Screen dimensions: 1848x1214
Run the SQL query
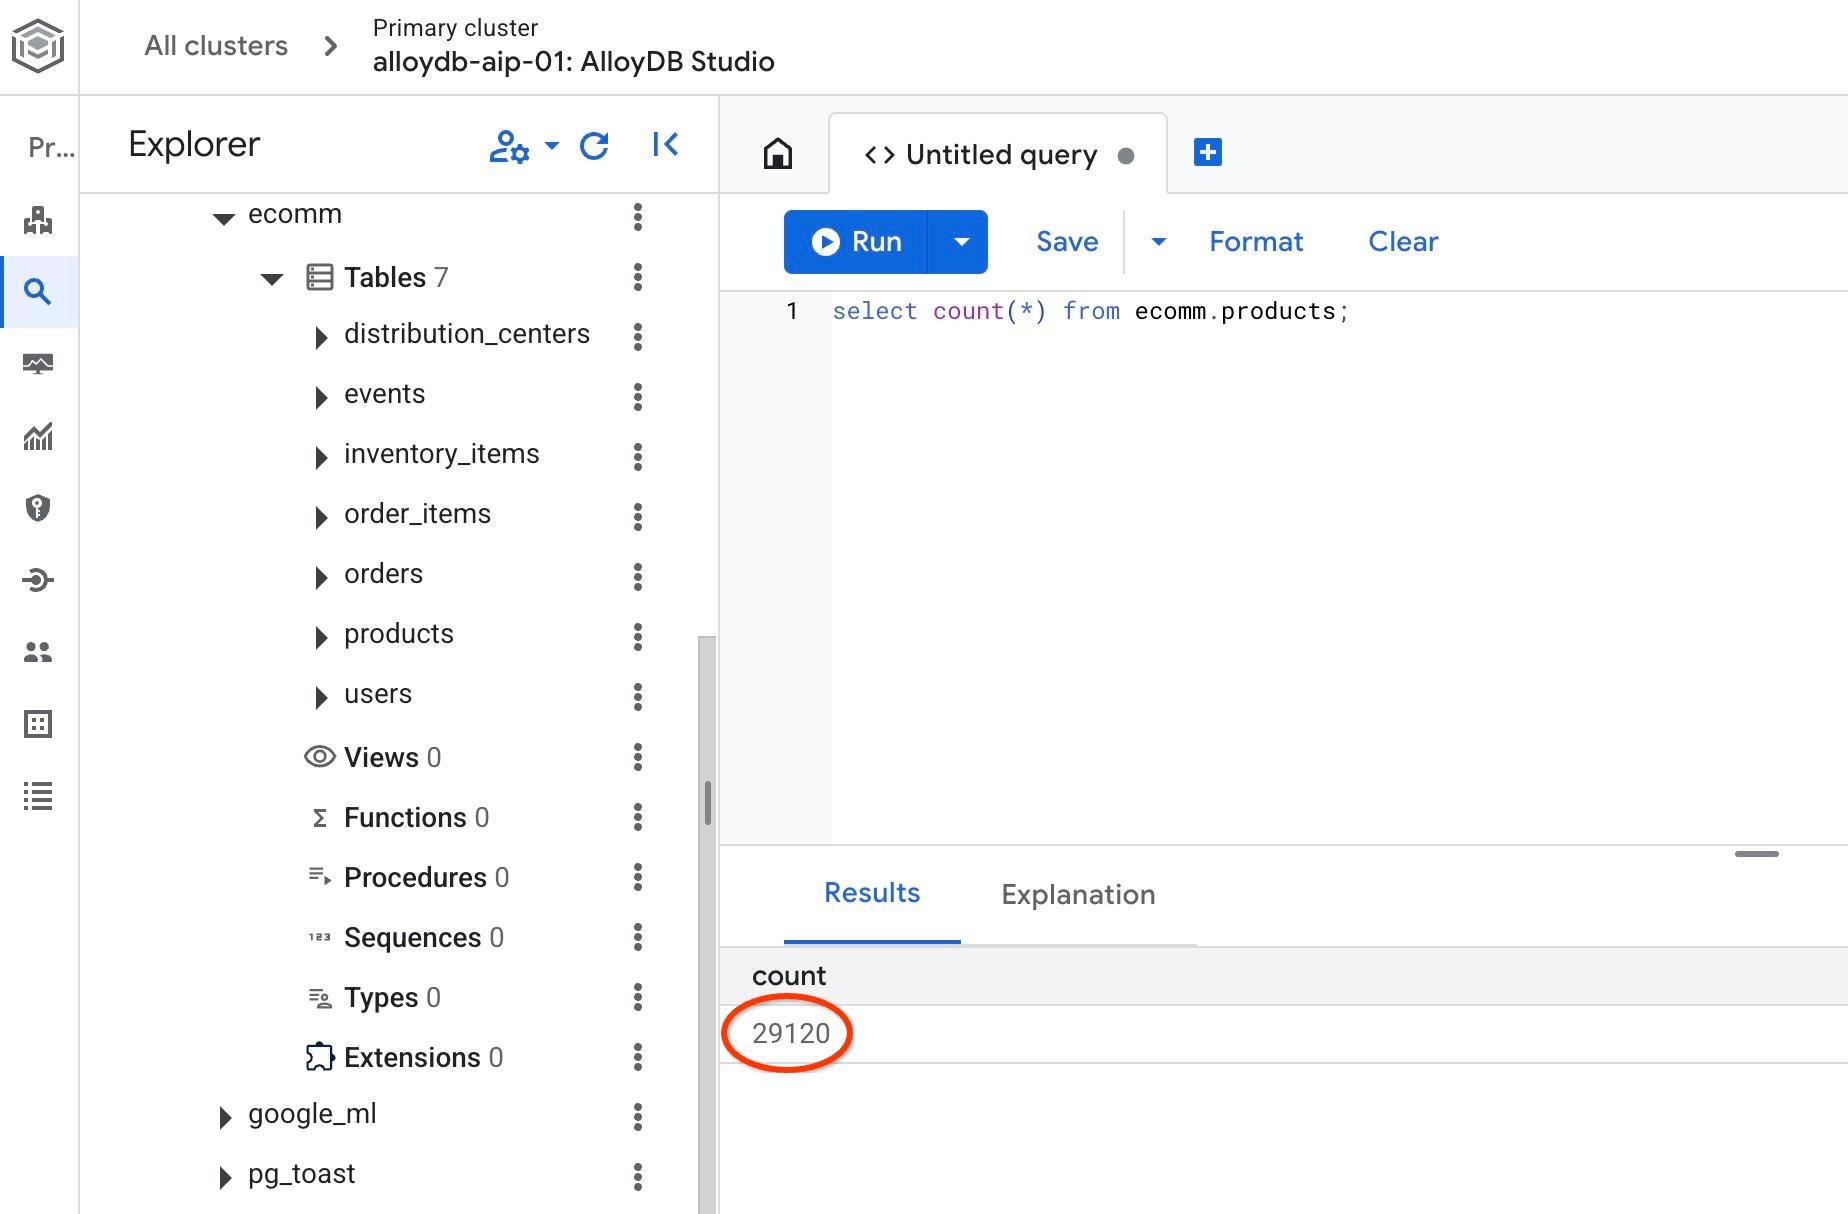click(856, 242)
